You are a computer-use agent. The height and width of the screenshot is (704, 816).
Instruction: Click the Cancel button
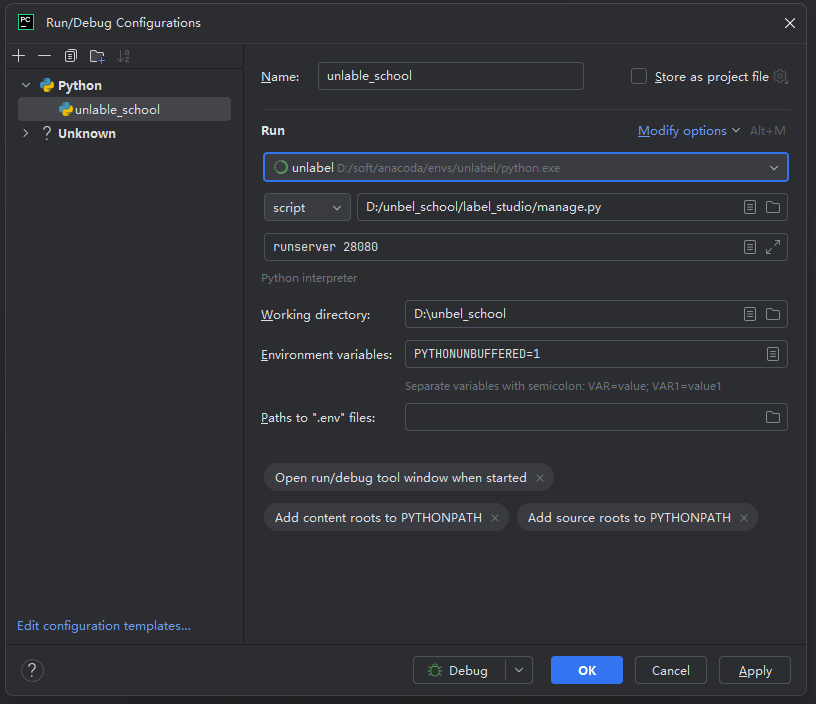tap(670, 670)
